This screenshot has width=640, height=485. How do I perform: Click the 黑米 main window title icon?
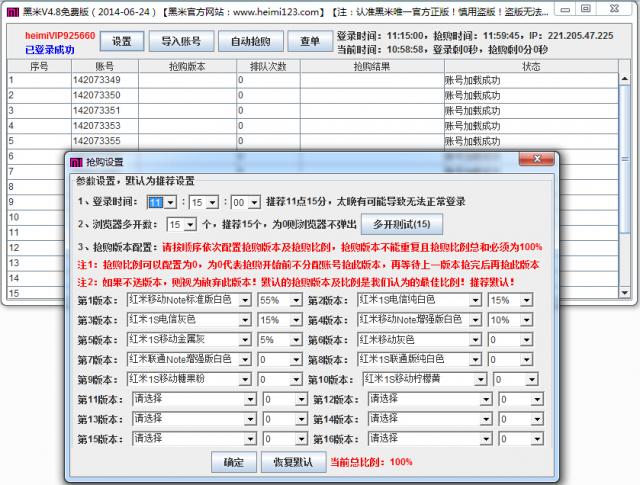pyautogui.click(x=13, y=12)
